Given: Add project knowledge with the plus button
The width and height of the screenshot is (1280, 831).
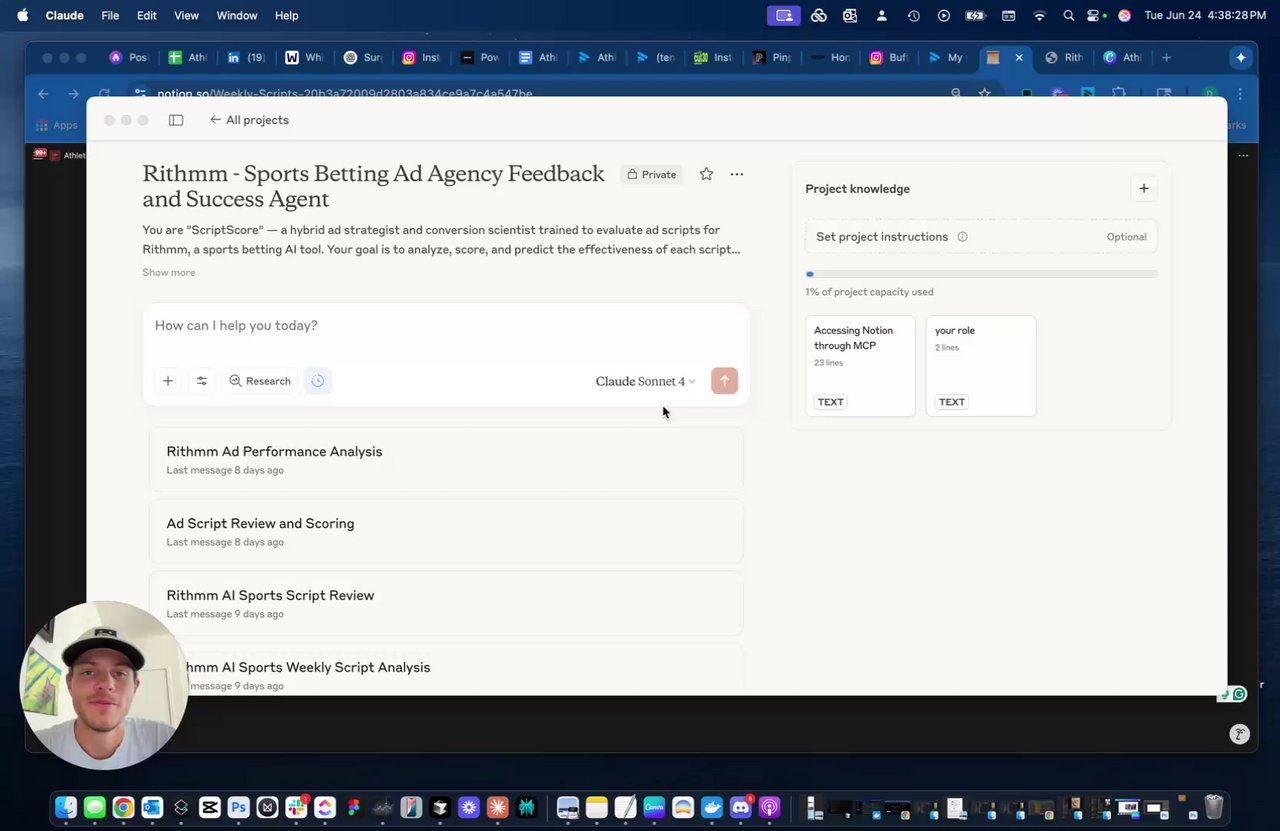Looking at the screenshot, I should 1144,188.
